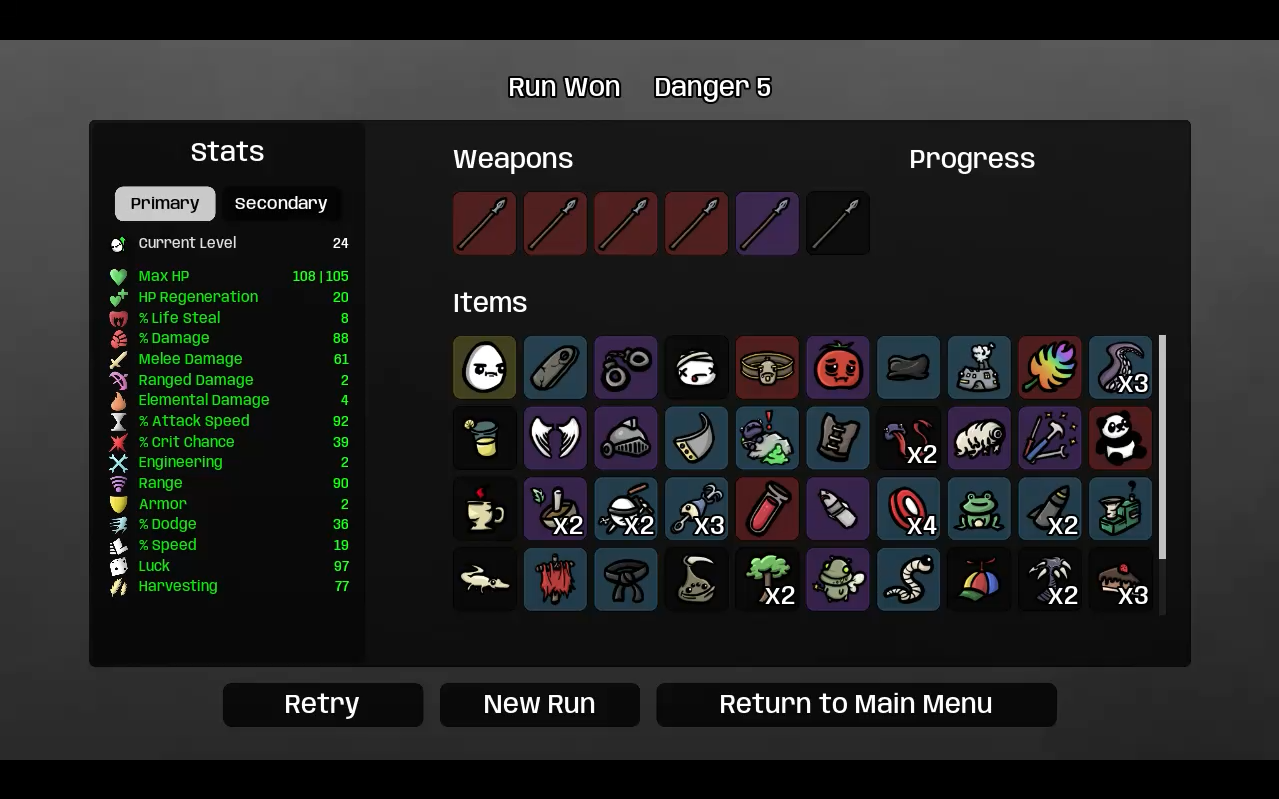The height and width of the screenshot is (799, 1279).
Task: Click the purple spear weapon slot
Action: (x=767, y=224)
